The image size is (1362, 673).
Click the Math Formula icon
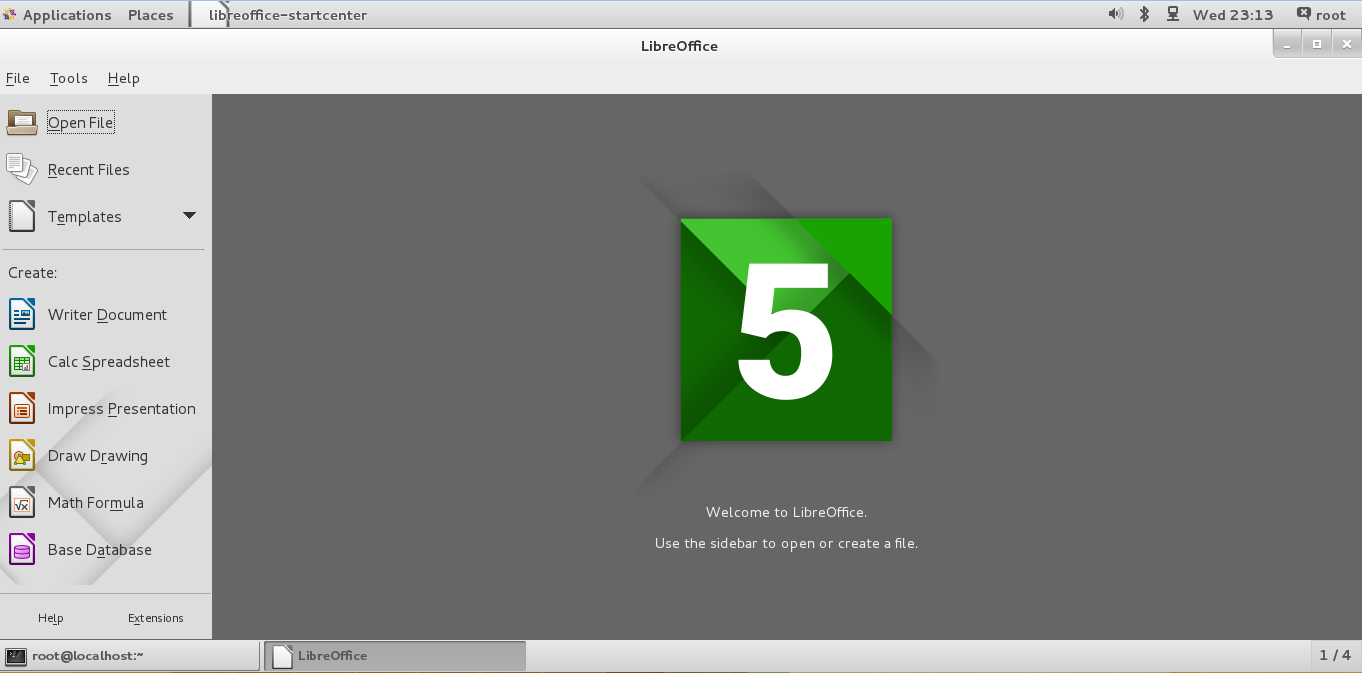pos(22,502)
